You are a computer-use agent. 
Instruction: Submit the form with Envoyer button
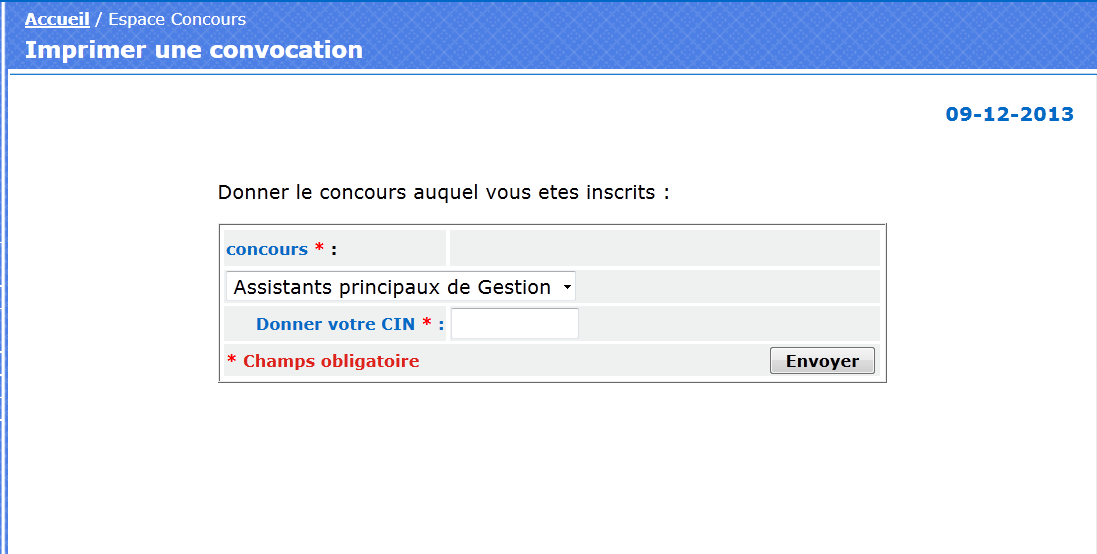(822, 361)
